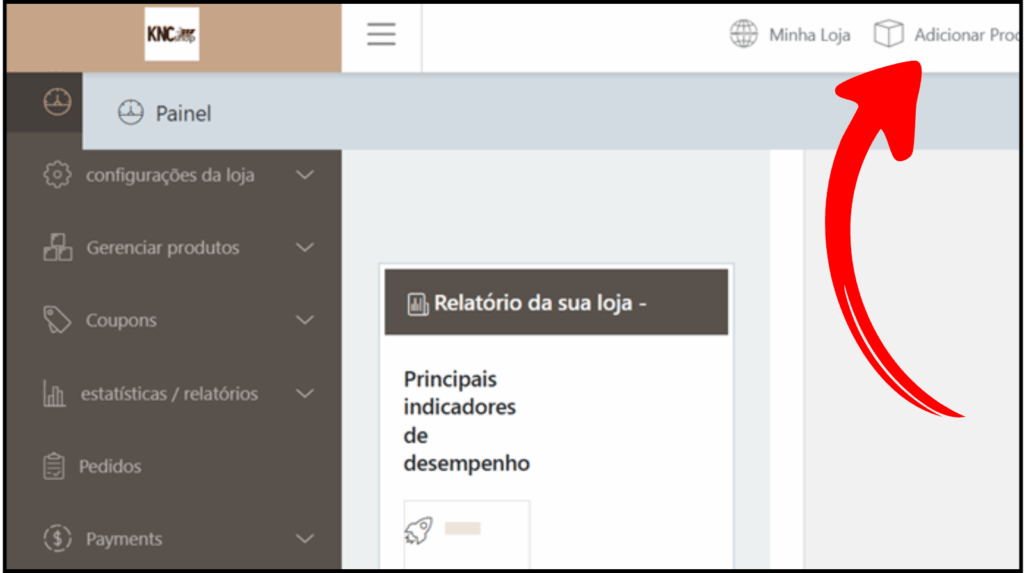Click the rocket icon in the report card
Screen dimensions: 1024x573
[x=419, y=530]
